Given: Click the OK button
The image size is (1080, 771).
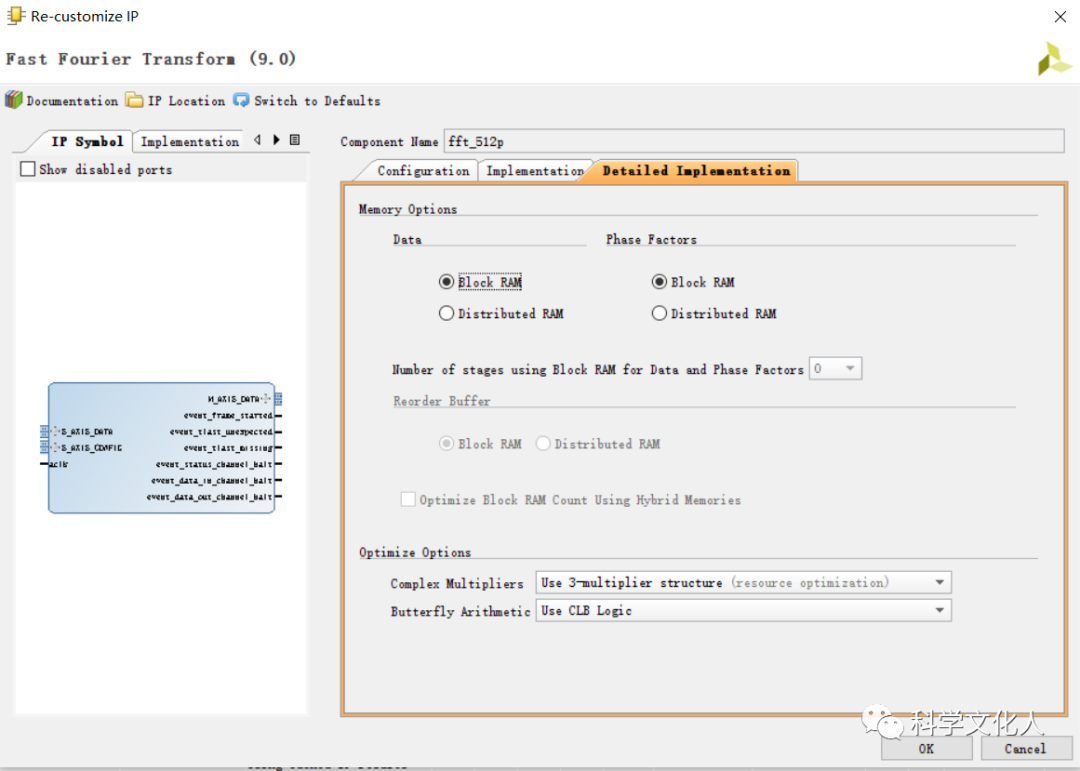Looking at the screenshot, I should pos(926,748).
